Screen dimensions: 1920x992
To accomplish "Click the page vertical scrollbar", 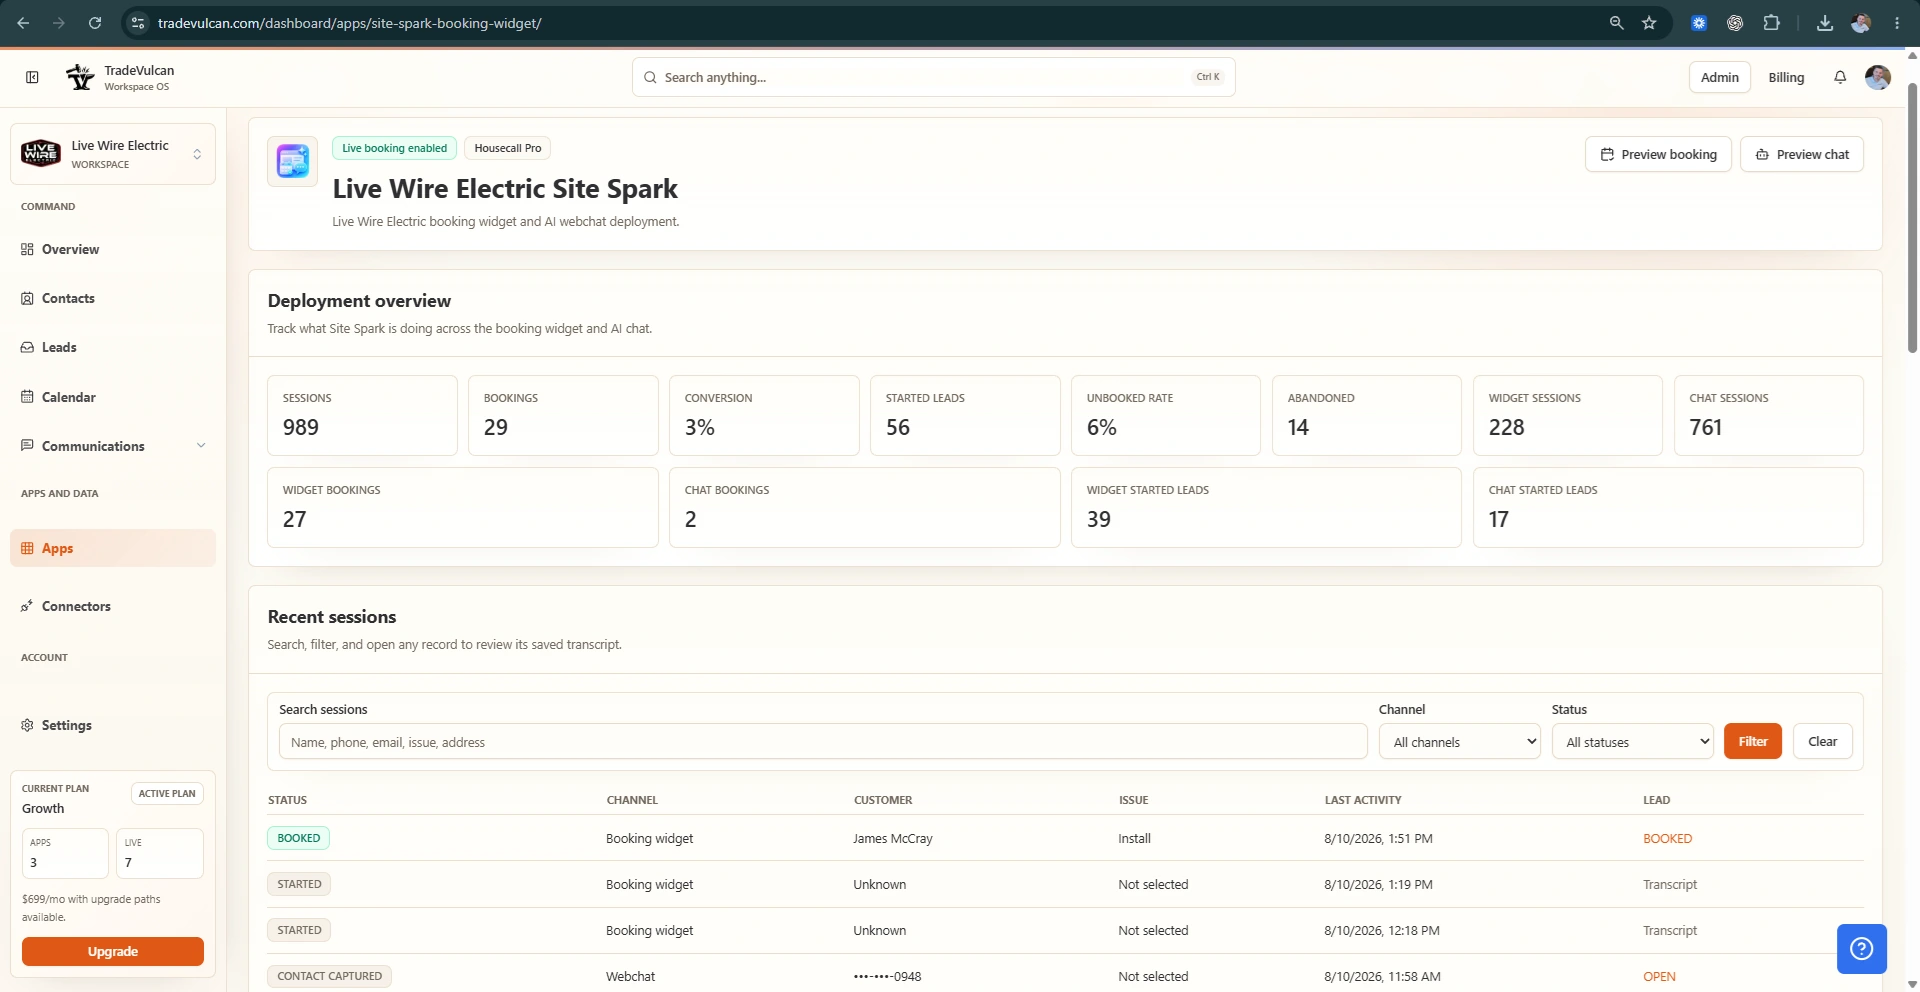I will click(1912, 218).
